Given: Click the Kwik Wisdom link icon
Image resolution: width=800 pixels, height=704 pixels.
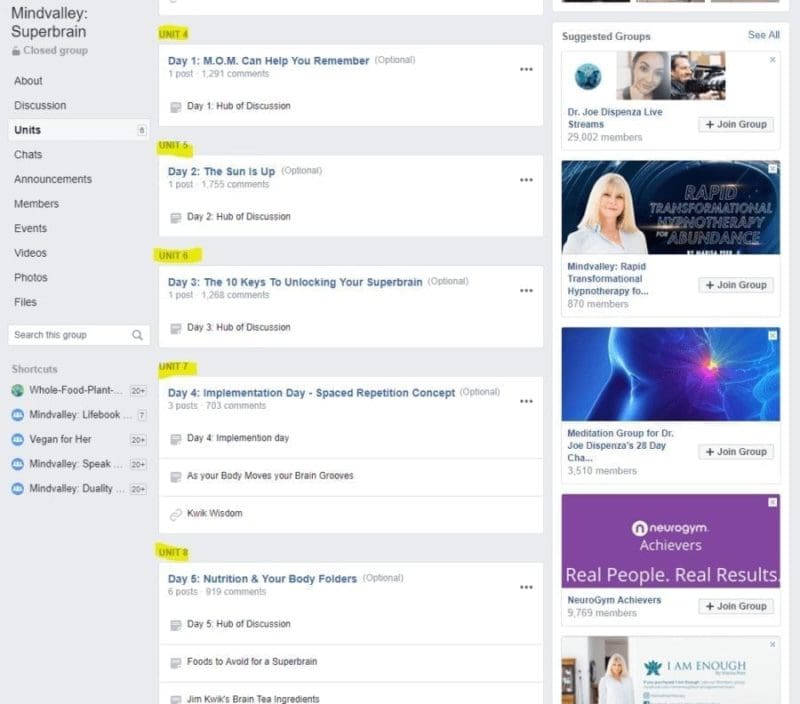Looking at the screenshot, I should tap(176, 514).
